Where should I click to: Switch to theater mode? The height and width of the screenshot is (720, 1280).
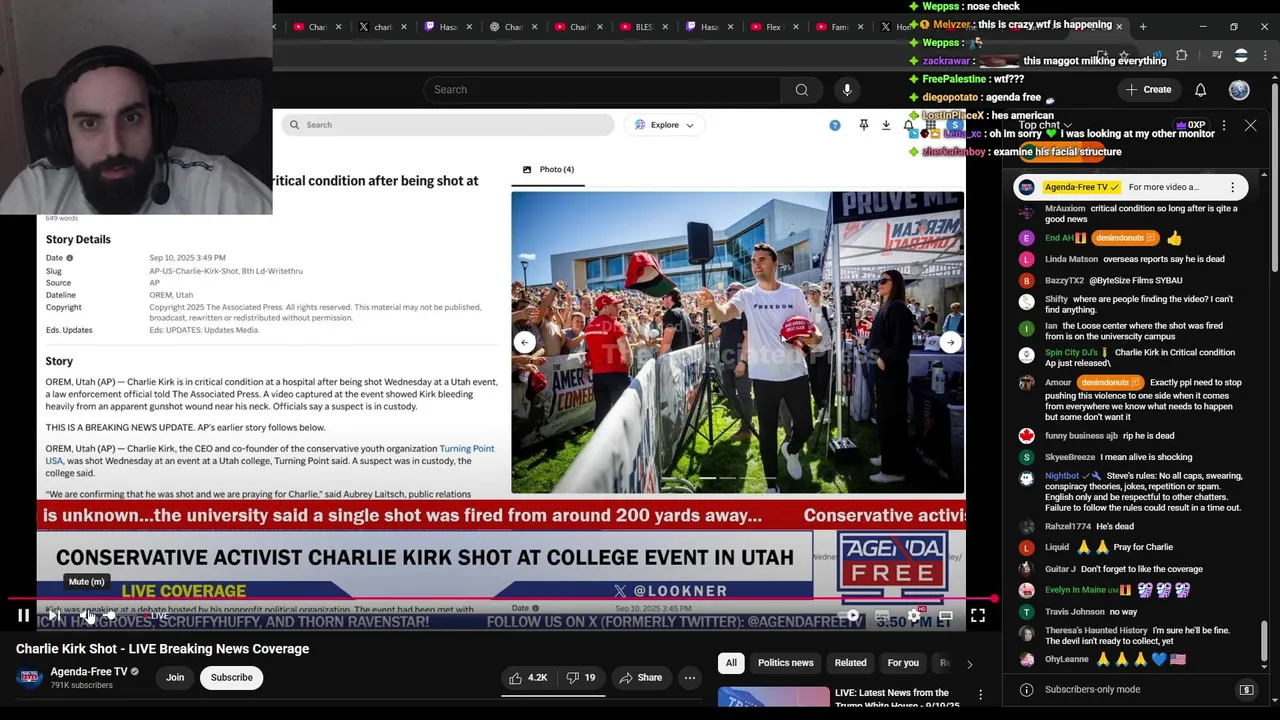(x=945, y=616)
